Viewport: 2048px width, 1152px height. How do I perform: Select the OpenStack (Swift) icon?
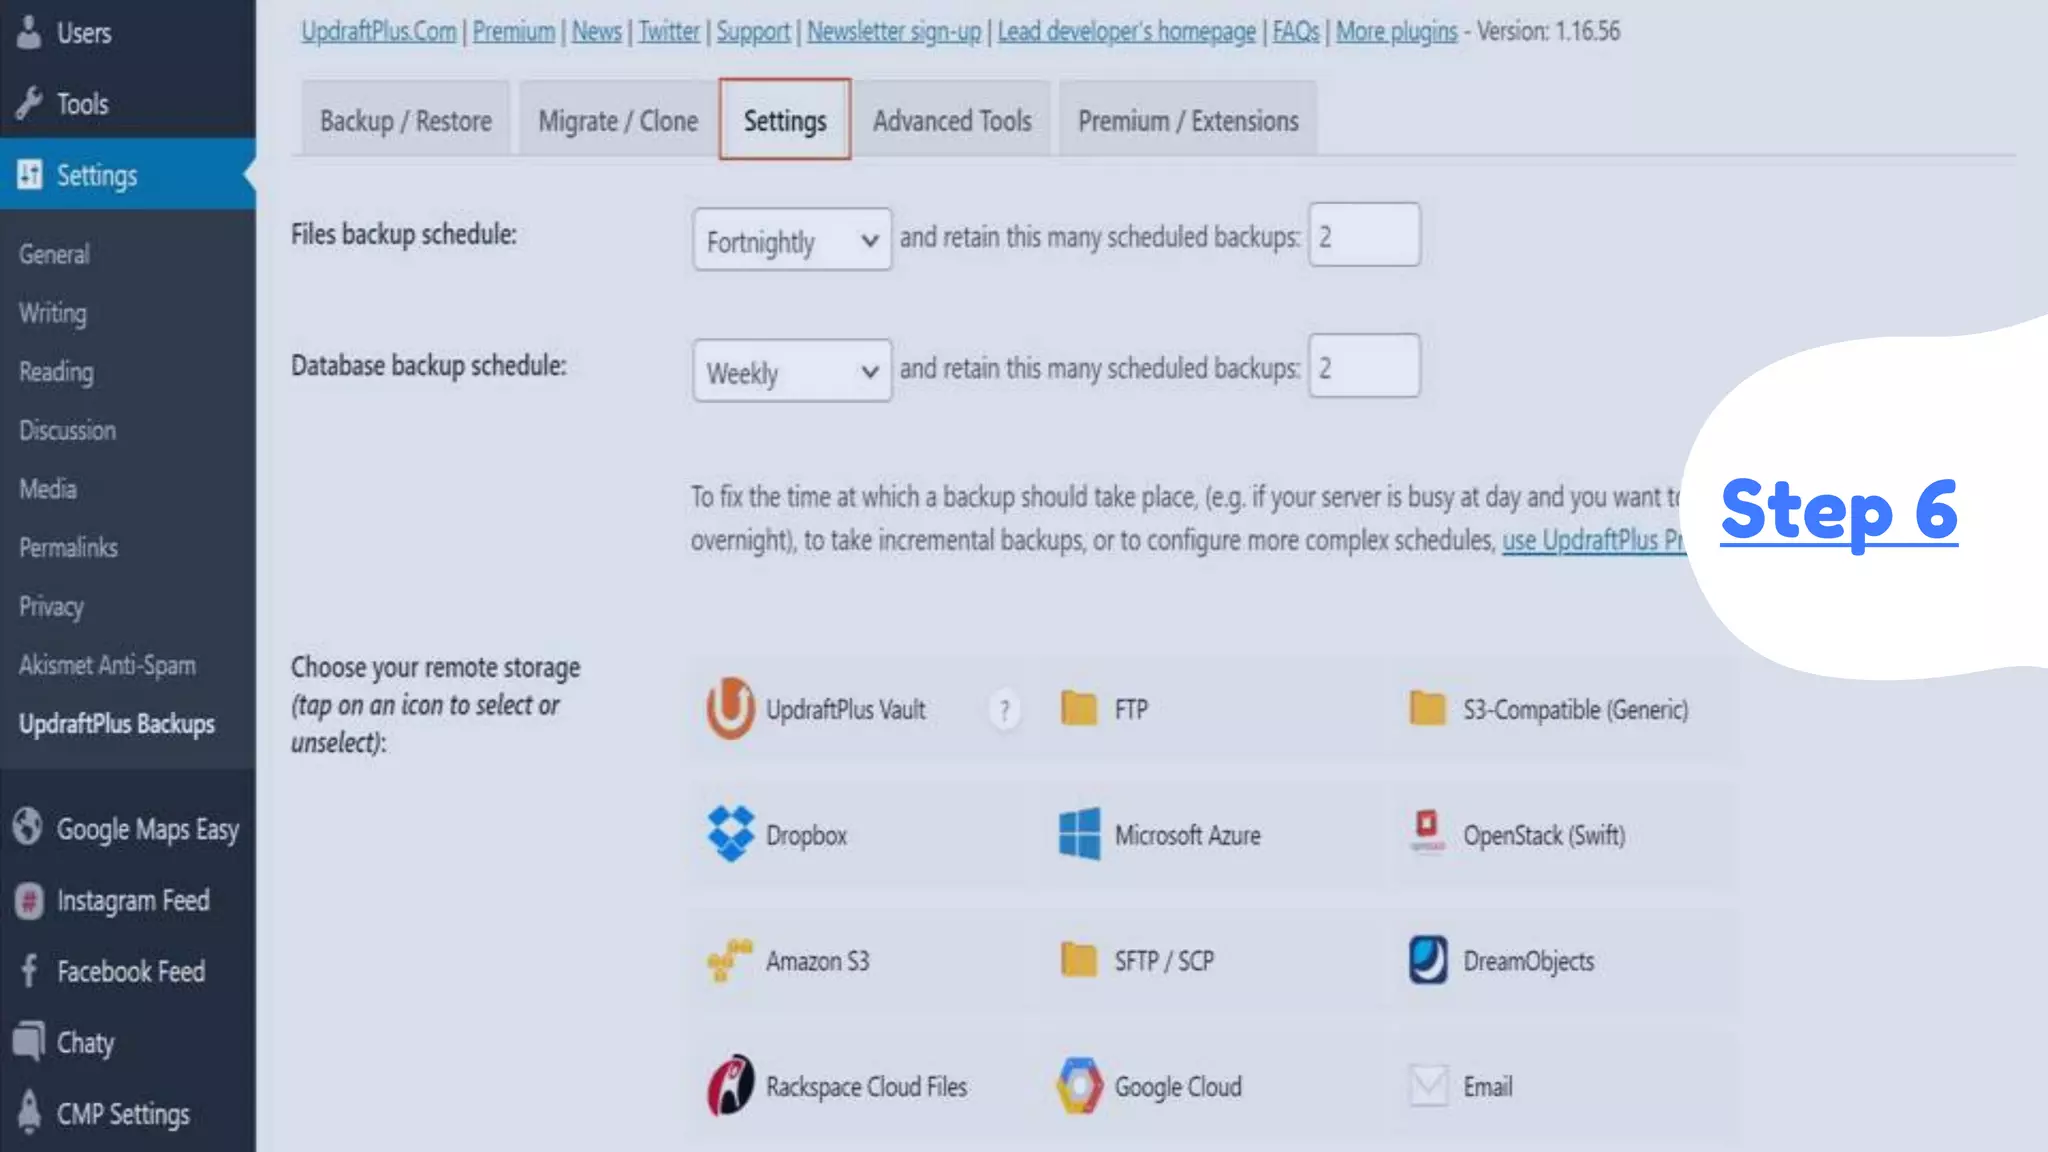click(x=1428, y=834)
